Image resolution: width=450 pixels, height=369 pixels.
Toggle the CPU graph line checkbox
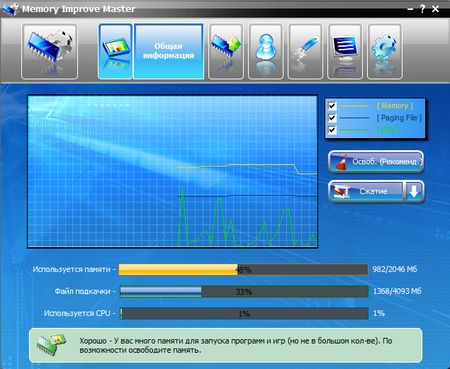(332, 130)
